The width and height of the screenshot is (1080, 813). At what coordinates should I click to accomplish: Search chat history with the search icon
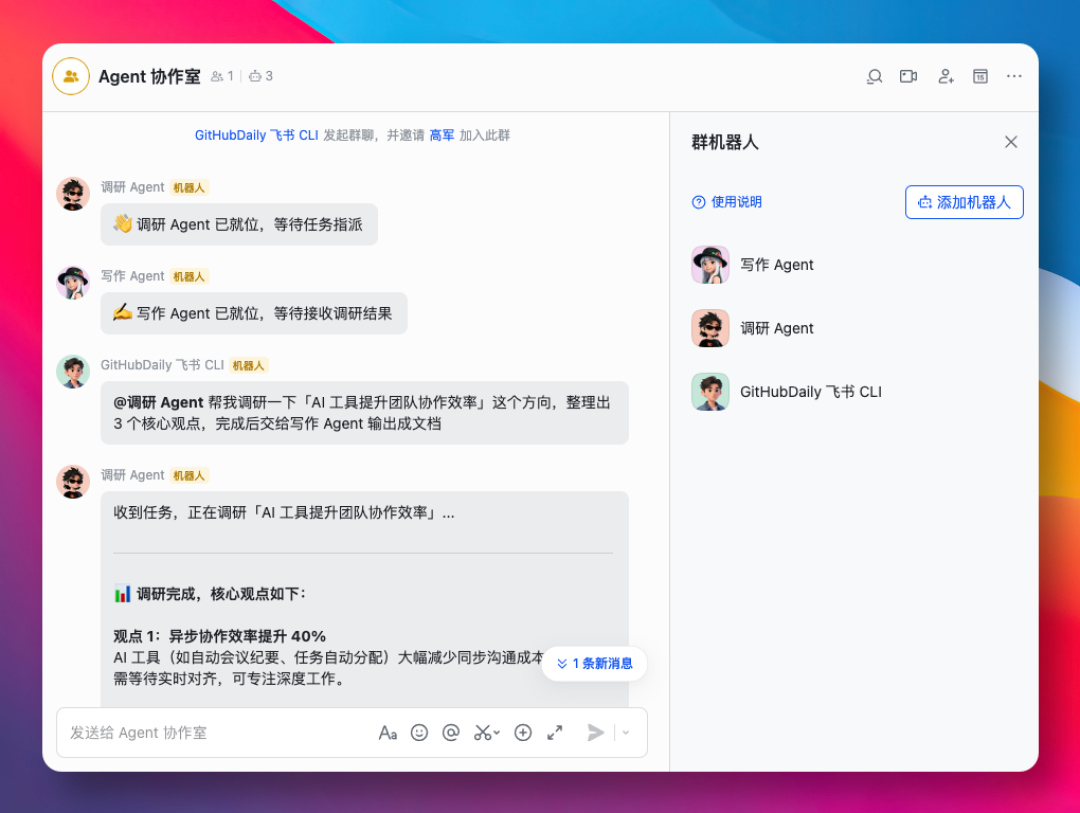point(875,76)
